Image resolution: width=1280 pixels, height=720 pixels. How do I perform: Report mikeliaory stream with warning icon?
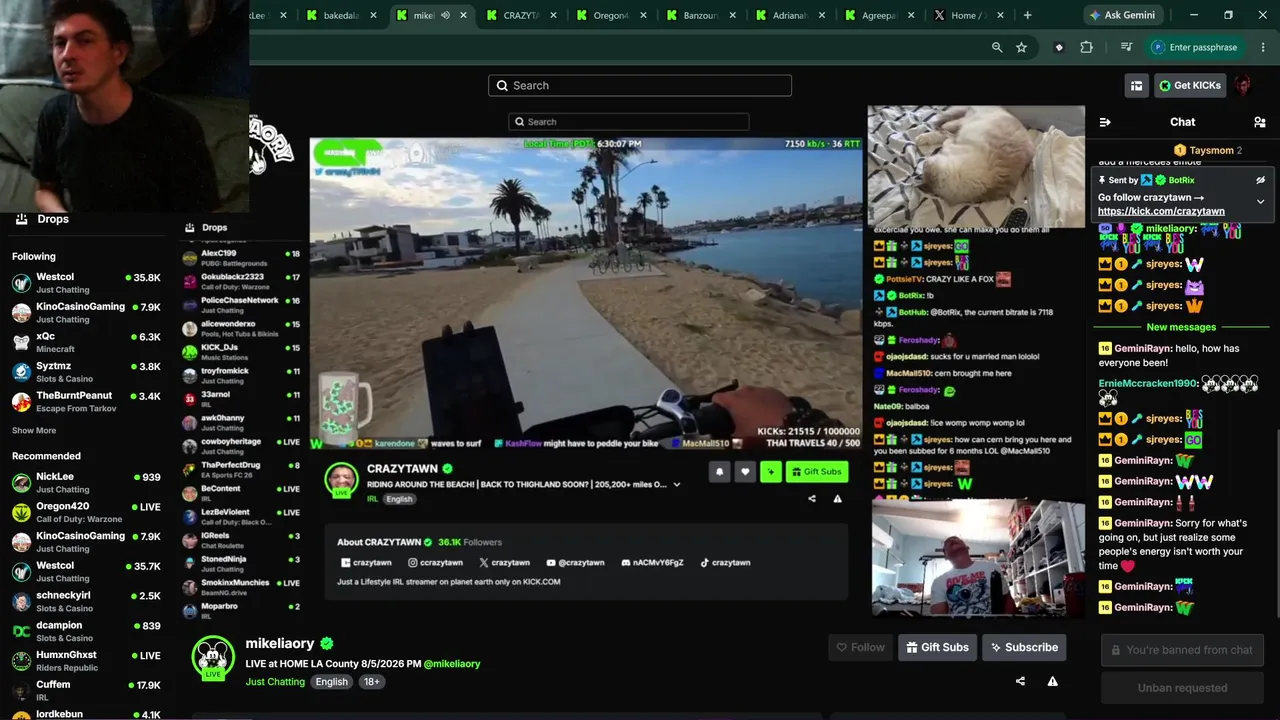click(1052, 681)
